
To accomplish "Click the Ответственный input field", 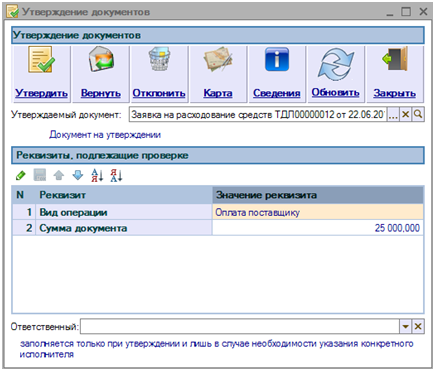I will click(240, 326).
